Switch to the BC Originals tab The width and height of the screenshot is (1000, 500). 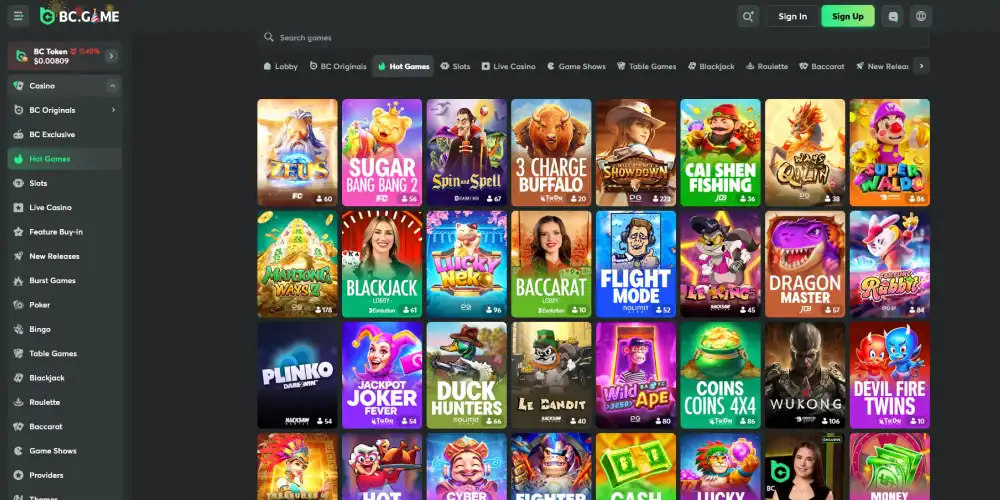(338, 66)
